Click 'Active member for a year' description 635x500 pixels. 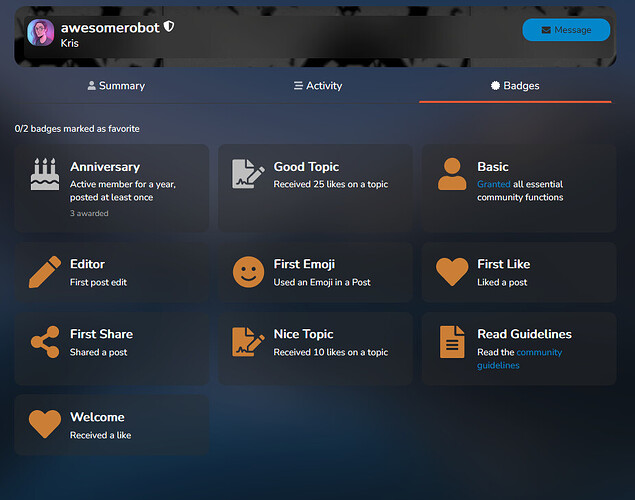[x=123, y=191]
